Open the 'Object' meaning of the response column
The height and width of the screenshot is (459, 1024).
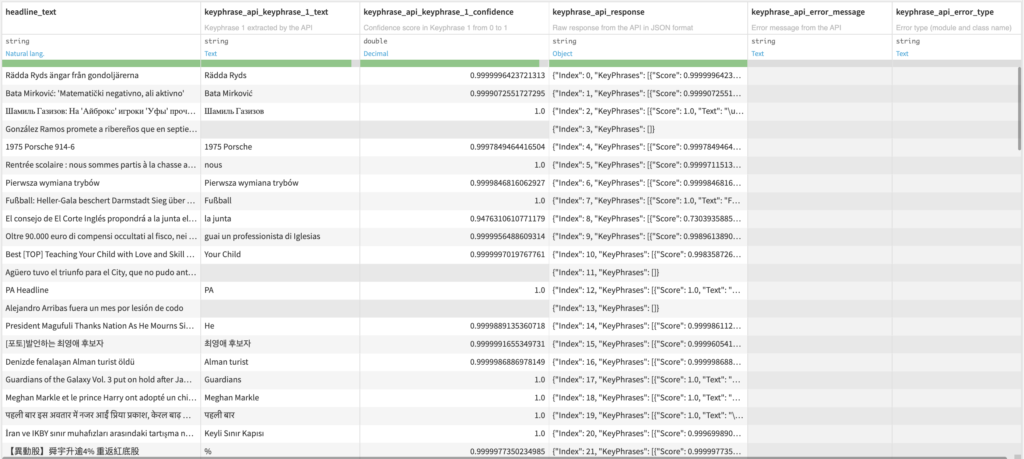[x=562, y=54]
